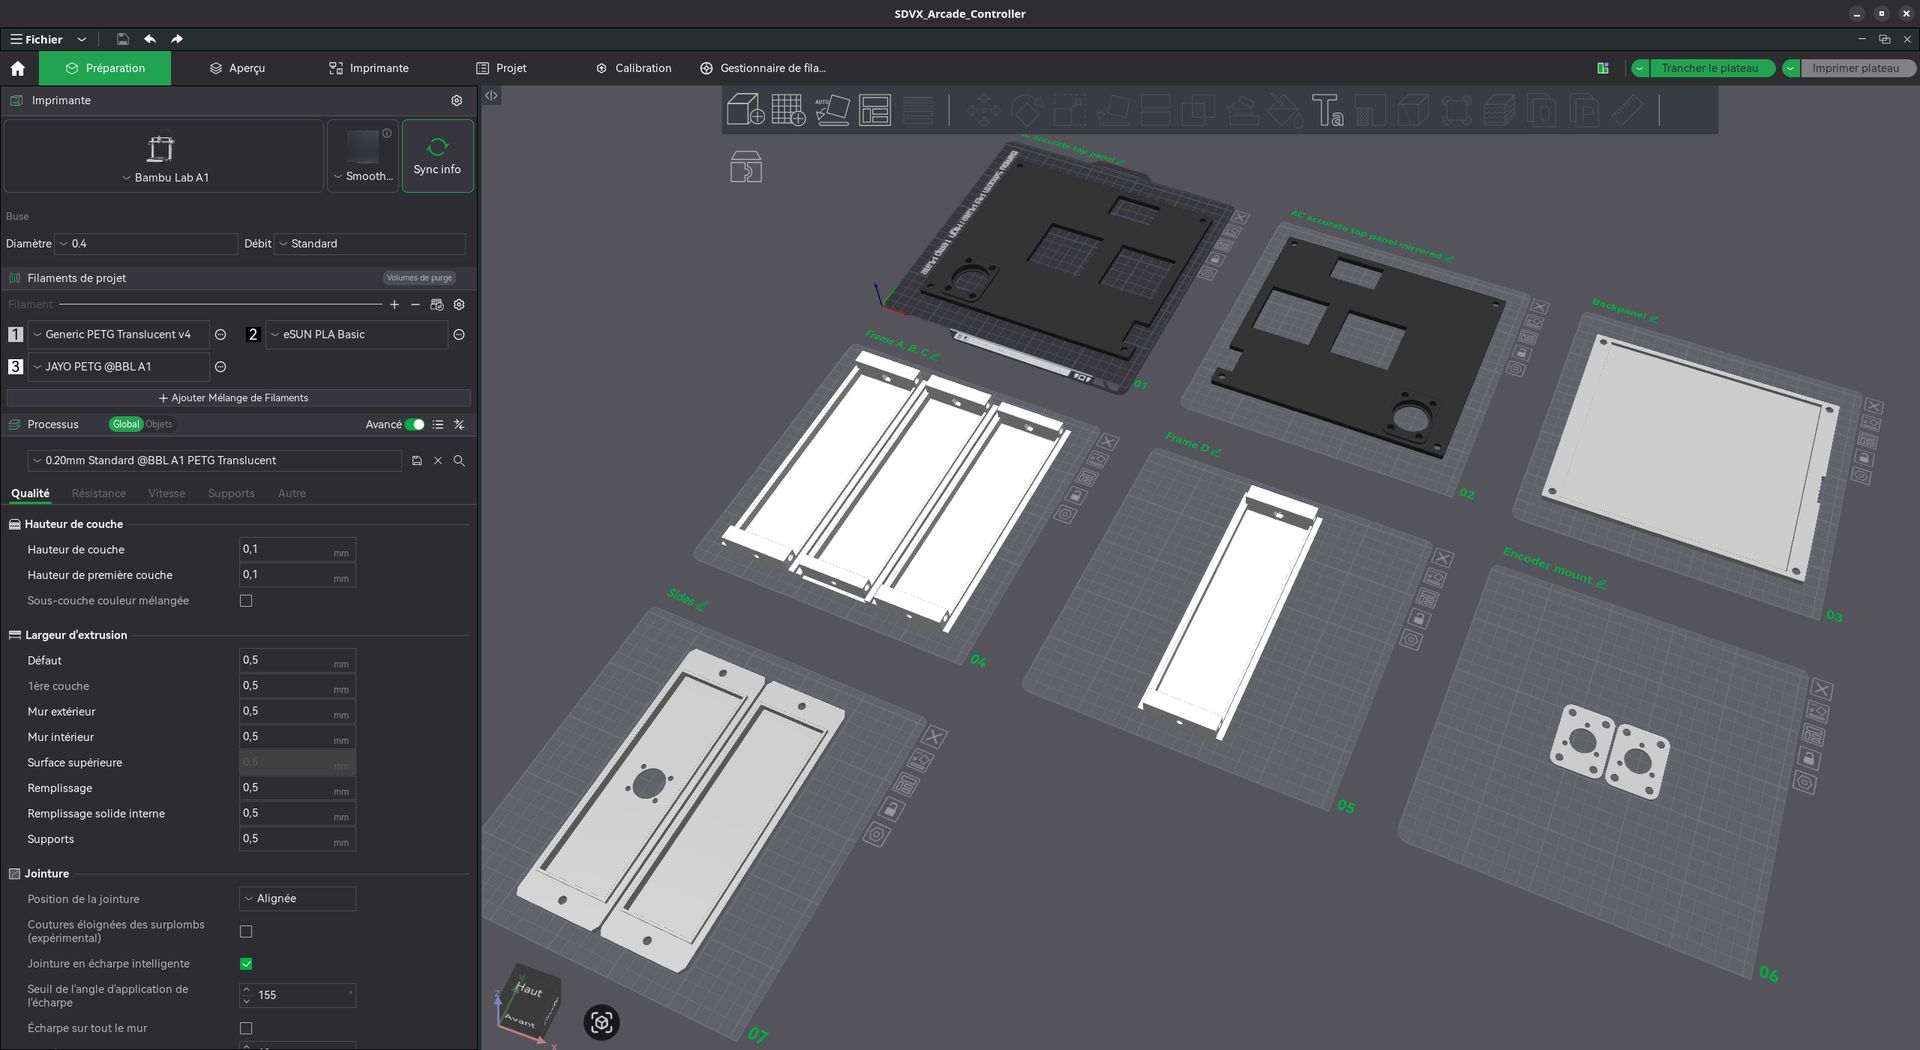Select the Text shape tool
The width and height of the screenshot is (1920, 1050).
click(x=1327, y=110)
